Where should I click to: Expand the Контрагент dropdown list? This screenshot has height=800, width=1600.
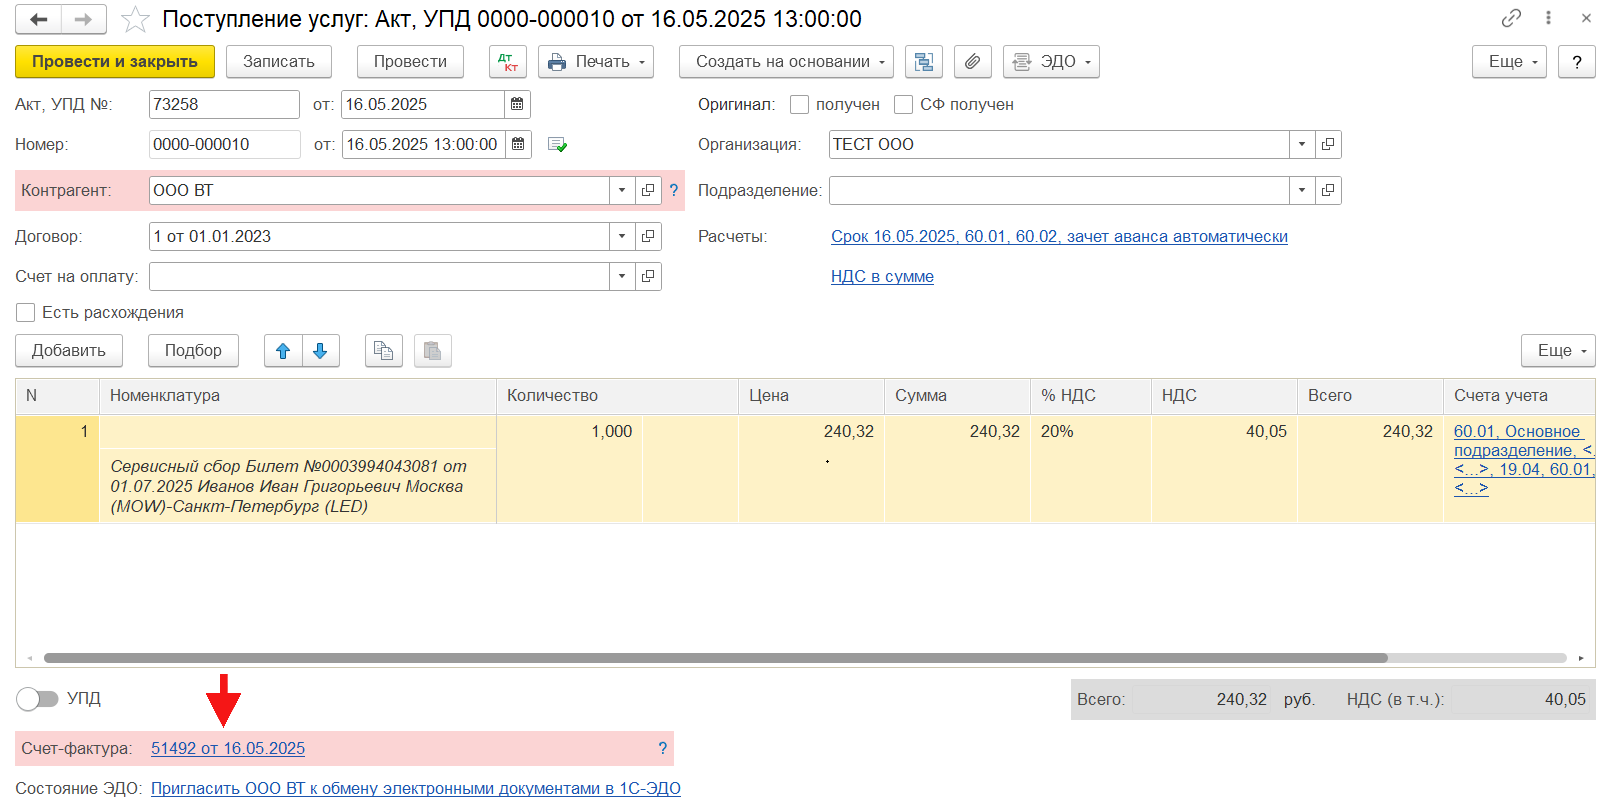pyautogui.click(x=622, y=190)
